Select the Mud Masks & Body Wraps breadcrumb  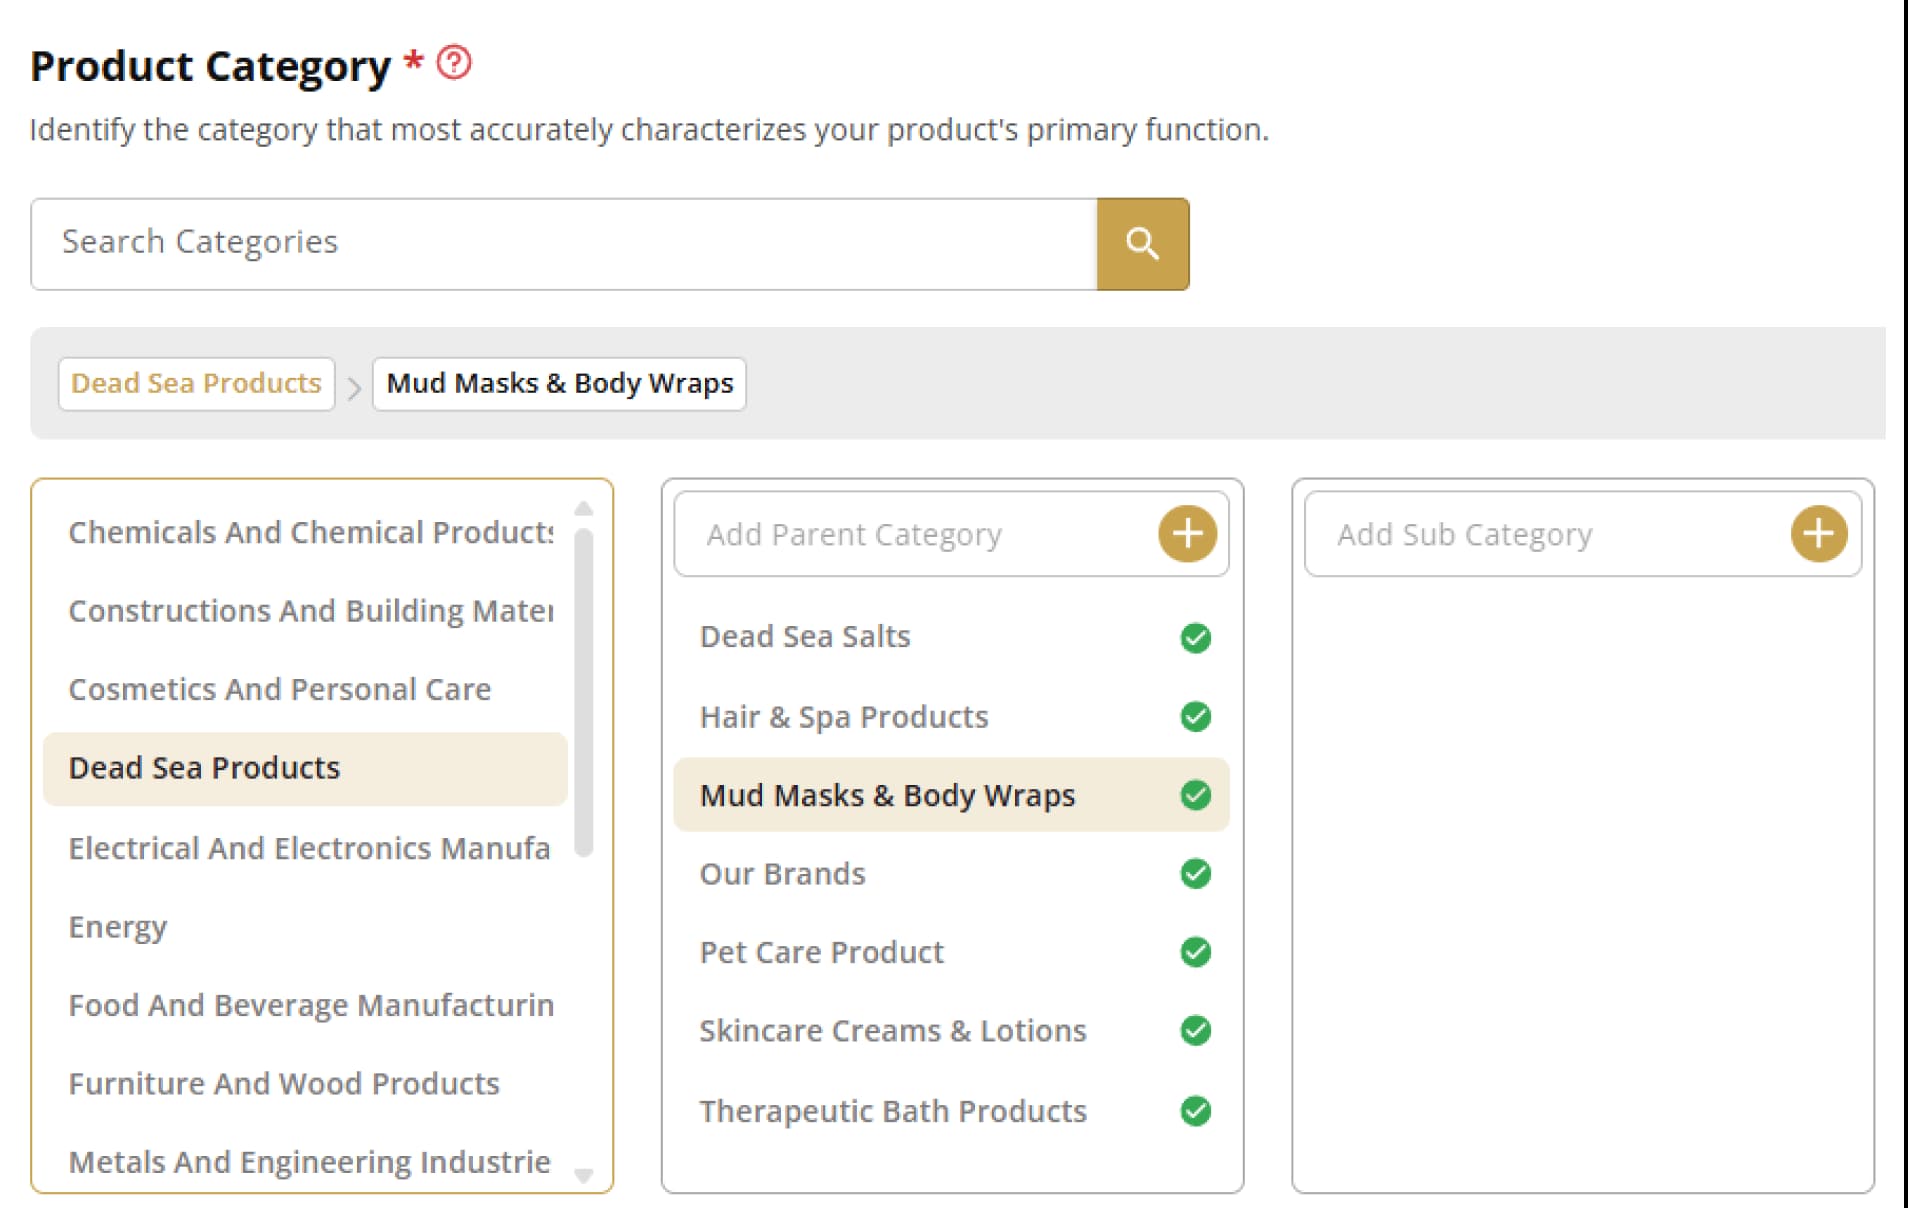click(x=559, y=383)
